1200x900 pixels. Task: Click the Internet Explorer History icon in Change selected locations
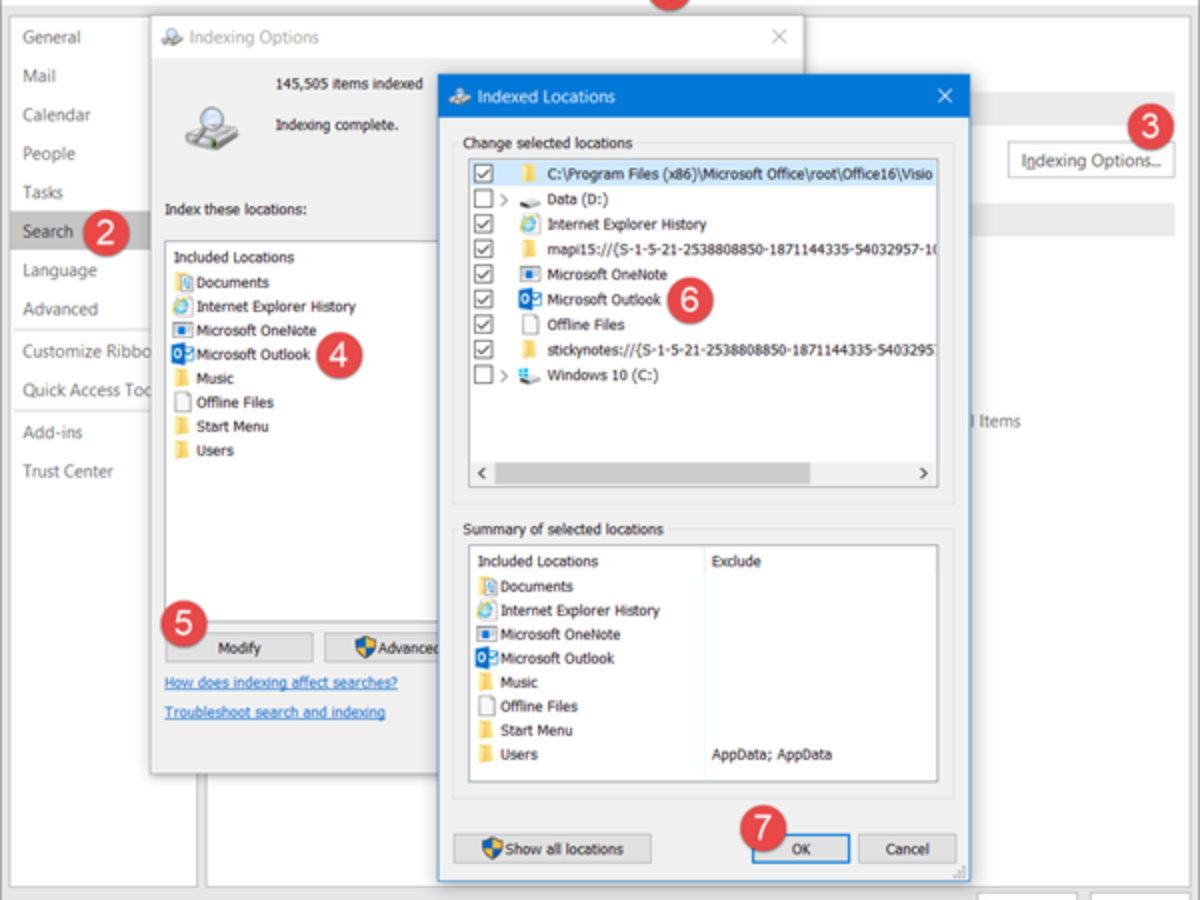[x=529, y=224]
